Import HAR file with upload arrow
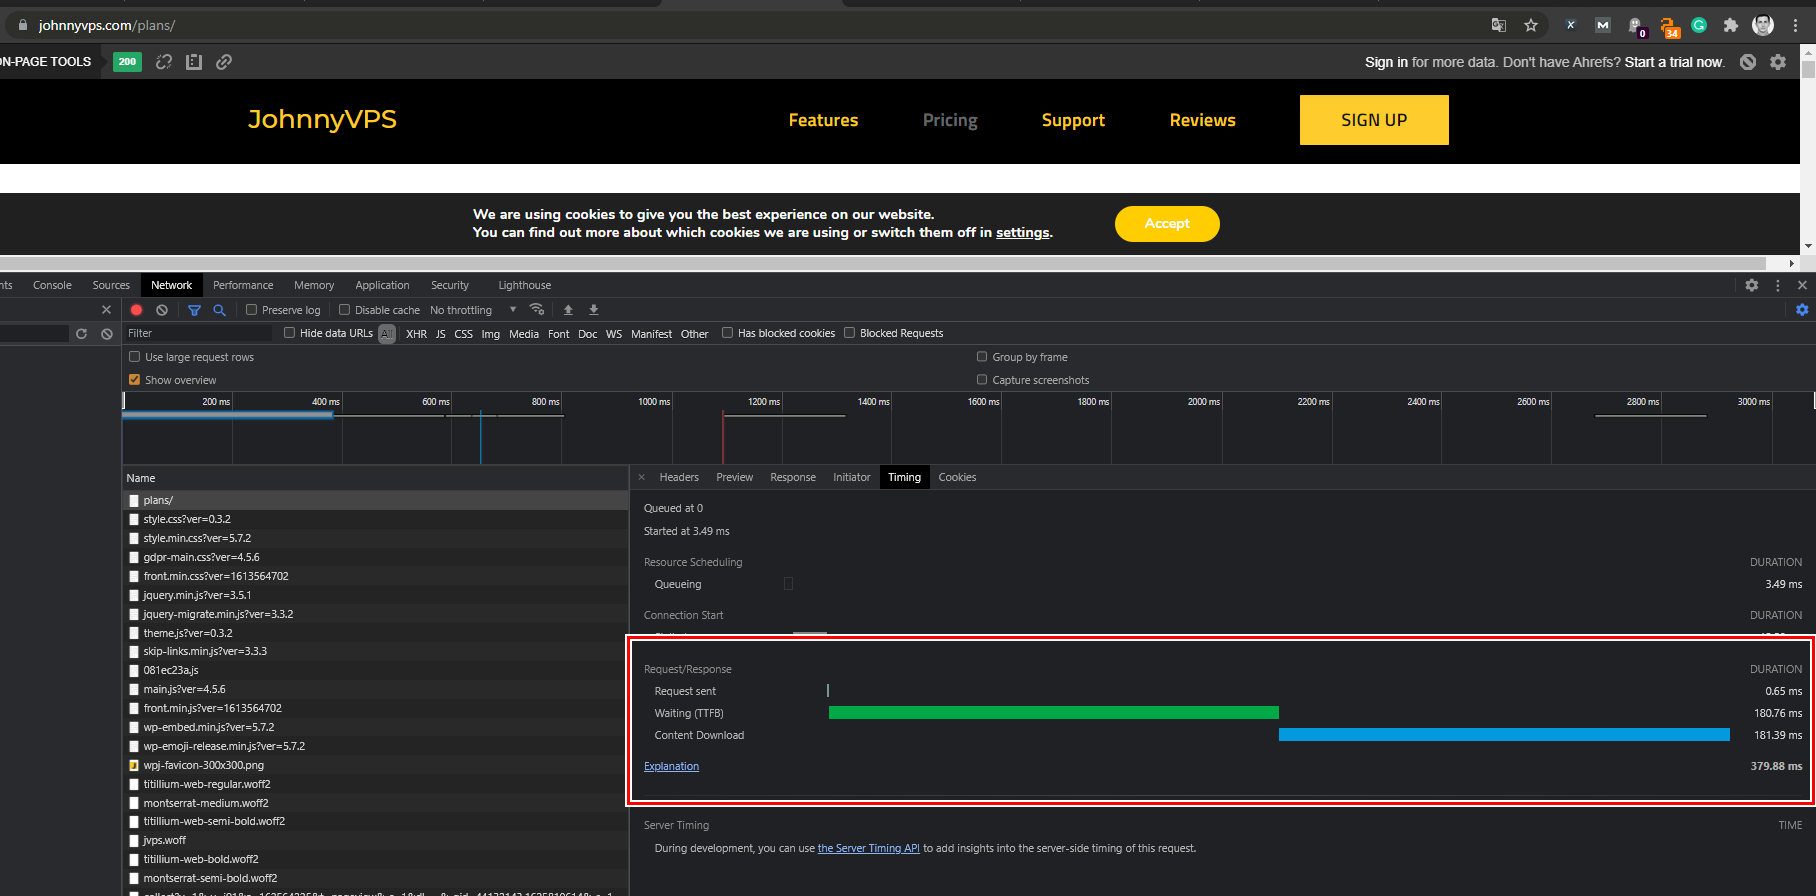 click(x=568, y=310)
